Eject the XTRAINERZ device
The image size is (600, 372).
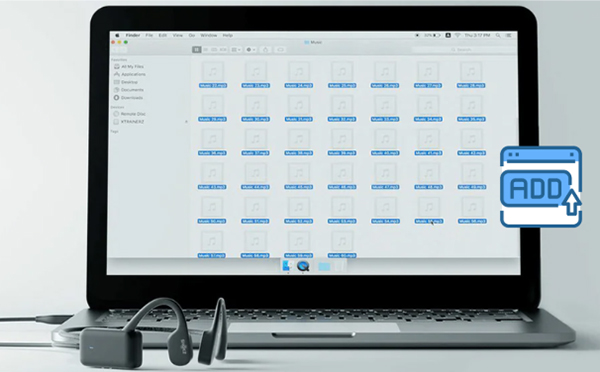(x=186, y=122)
